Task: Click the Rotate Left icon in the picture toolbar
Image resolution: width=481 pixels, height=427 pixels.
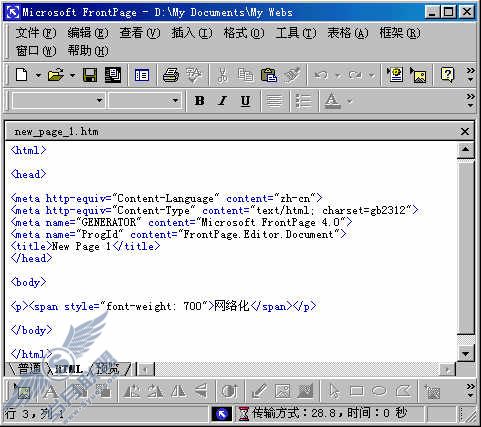Action: (132, 391)
